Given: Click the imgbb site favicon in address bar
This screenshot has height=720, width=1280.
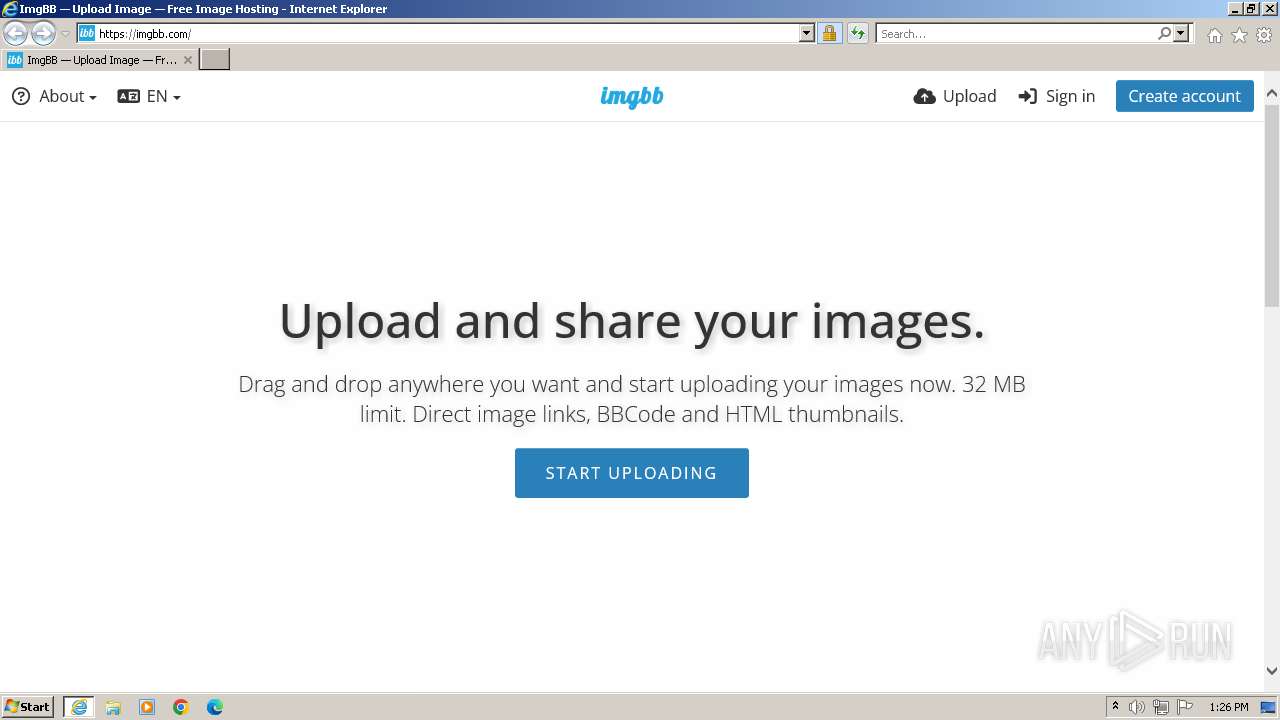Looking at the screenshot, I should (87, 33).
